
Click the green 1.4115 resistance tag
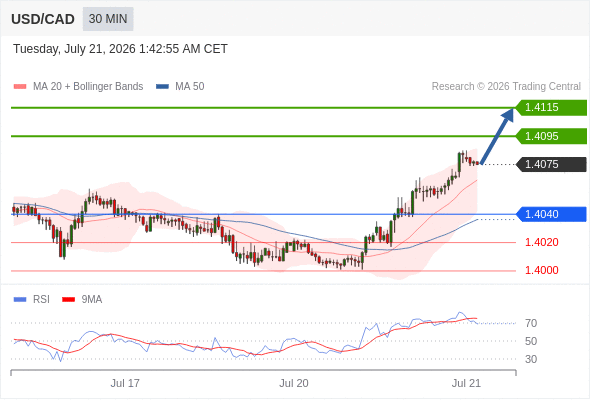coord(551,108)
